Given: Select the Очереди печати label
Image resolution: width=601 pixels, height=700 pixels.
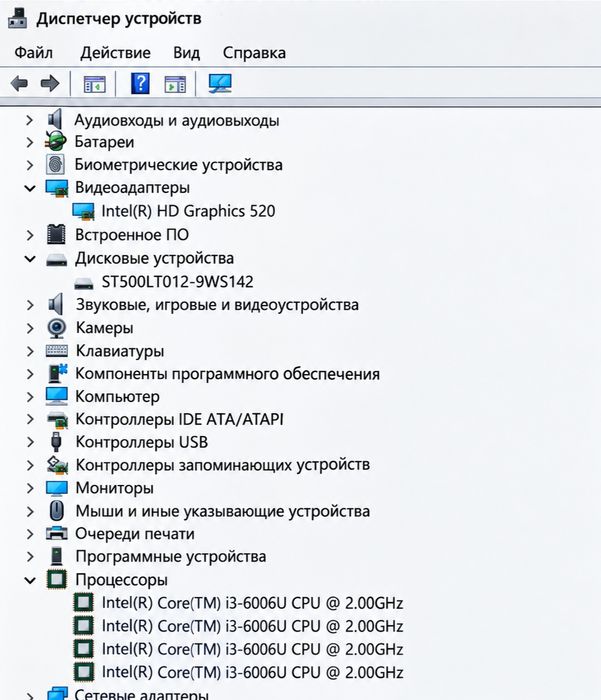Looking at the screenshot, I should pos(134,534).
